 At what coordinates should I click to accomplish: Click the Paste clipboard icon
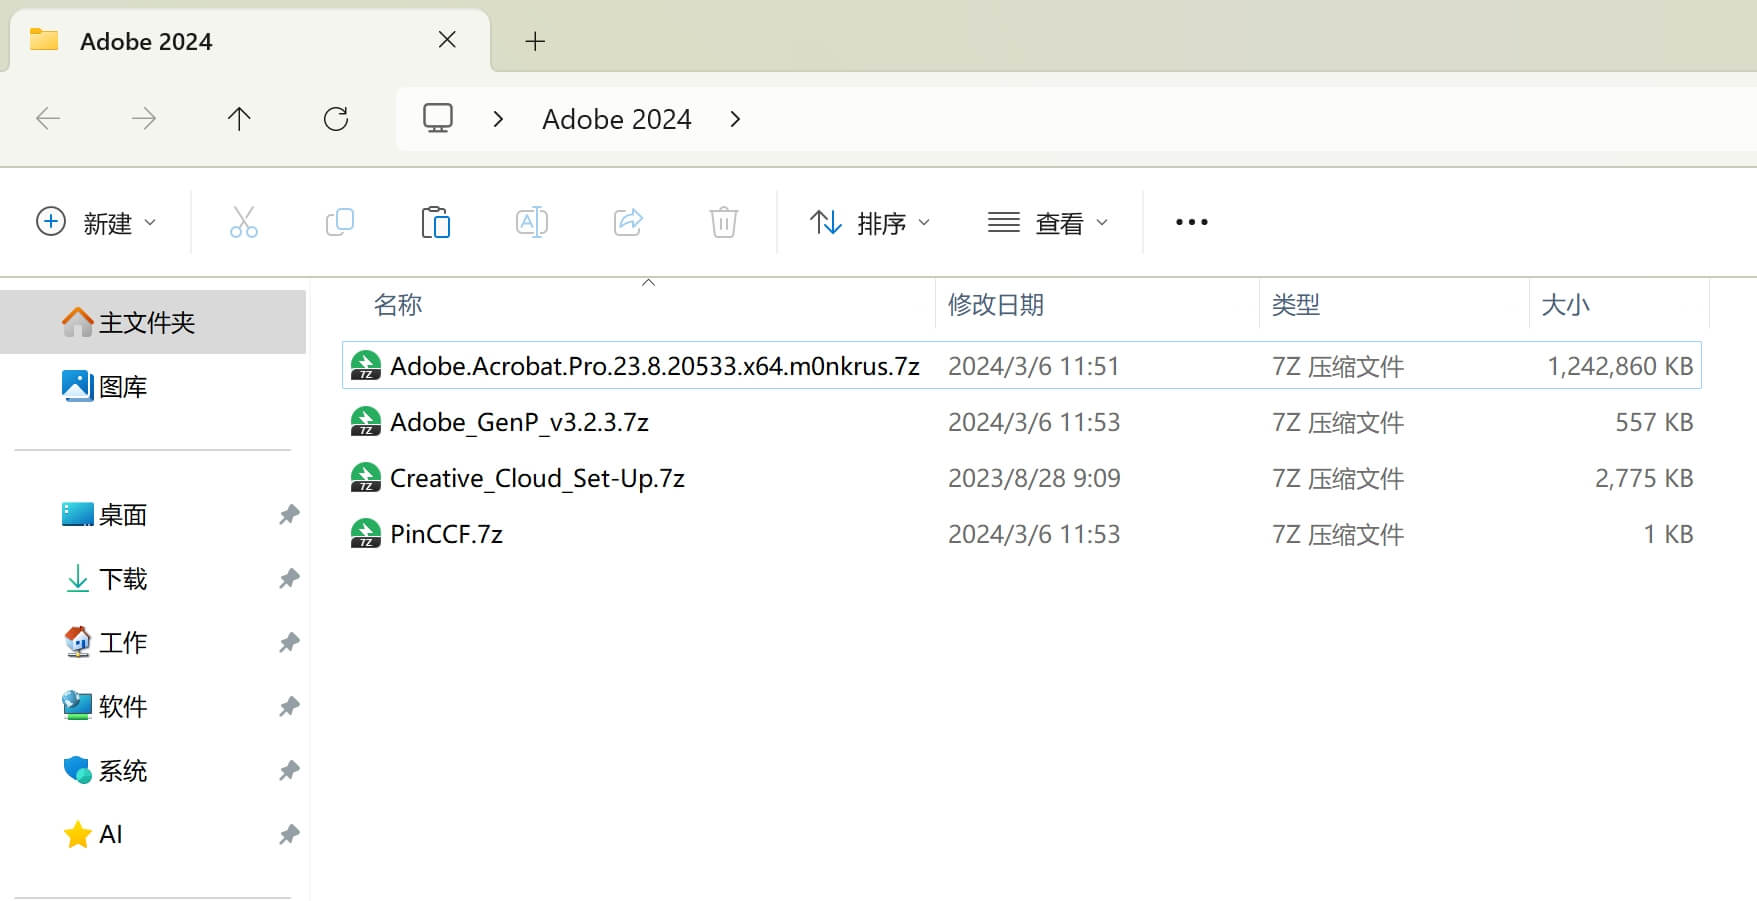[436, 222]
